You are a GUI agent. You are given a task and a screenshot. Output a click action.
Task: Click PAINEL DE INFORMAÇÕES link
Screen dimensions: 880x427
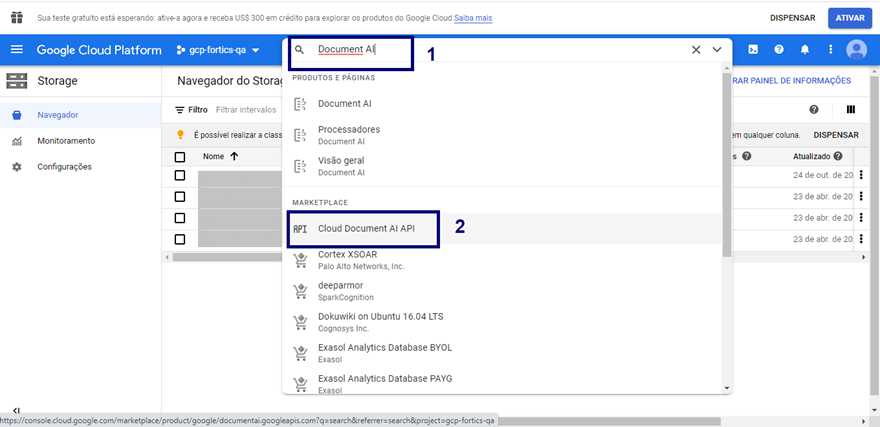point(791,81)
